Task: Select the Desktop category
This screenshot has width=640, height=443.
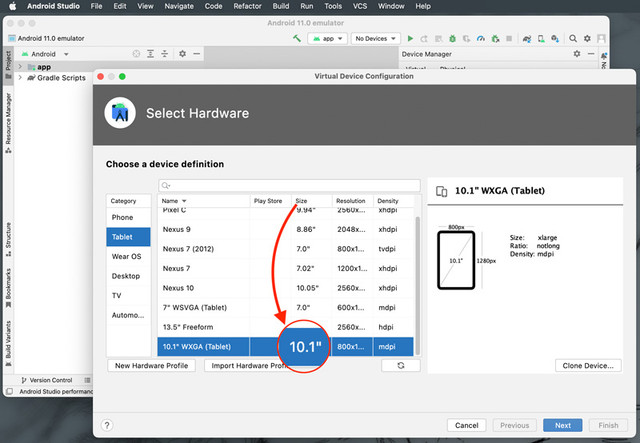Action: (x=128, y=276)
